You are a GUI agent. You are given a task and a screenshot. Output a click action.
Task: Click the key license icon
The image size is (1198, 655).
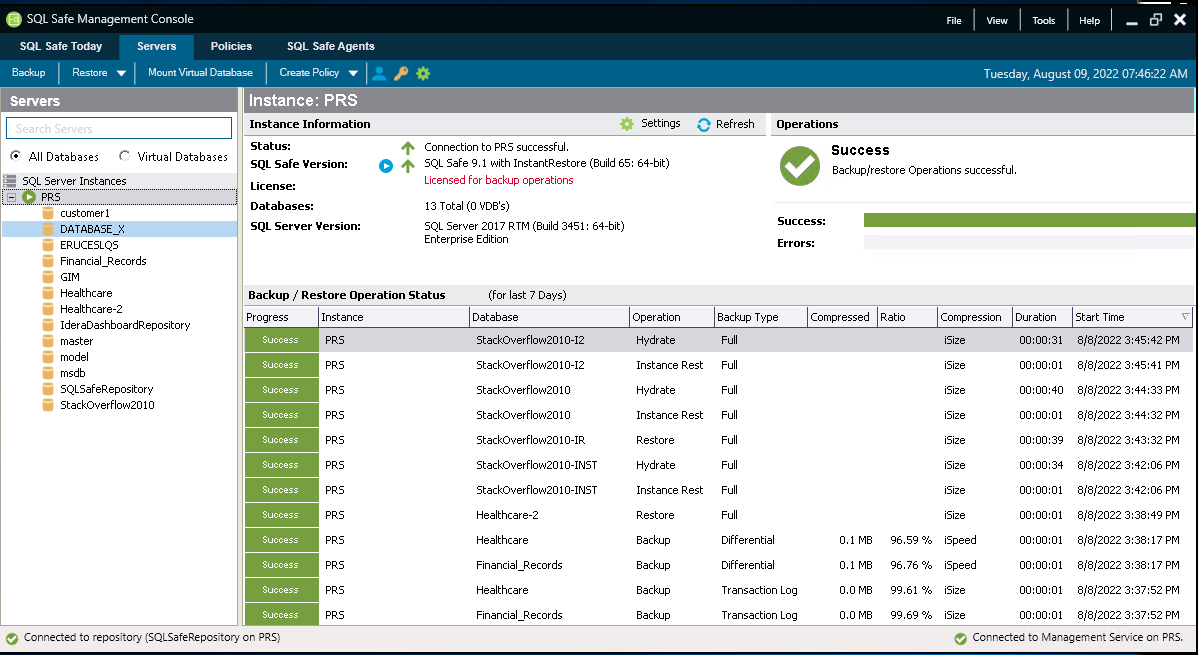point(401,73)
